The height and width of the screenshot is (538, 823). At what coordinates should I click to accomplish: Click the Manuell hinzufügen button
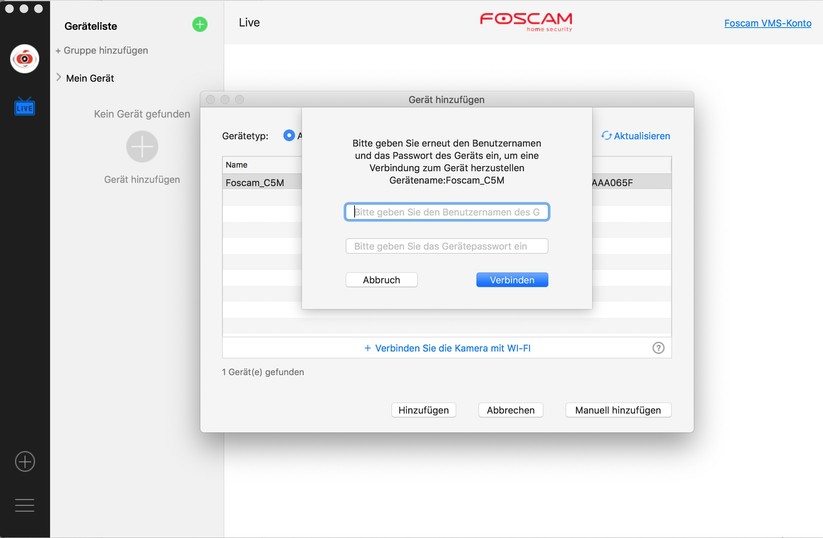[x=618, y=410]
